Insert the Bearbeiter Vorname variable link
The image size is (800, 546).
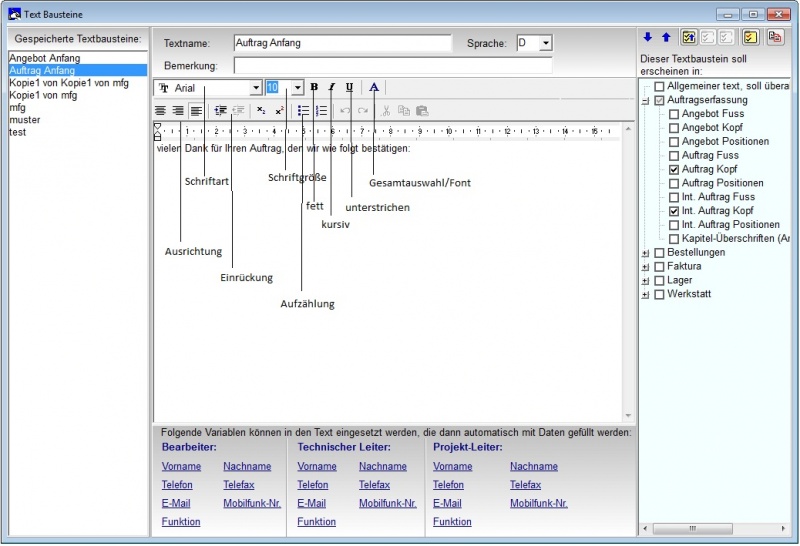coord(181,466)
